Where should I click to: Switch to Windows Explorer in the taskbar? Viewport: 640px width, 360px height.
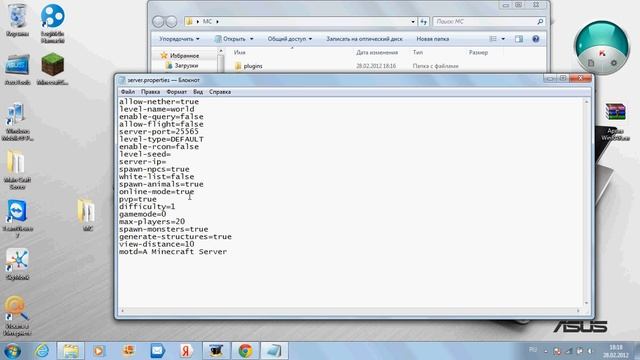pos(71,351)
